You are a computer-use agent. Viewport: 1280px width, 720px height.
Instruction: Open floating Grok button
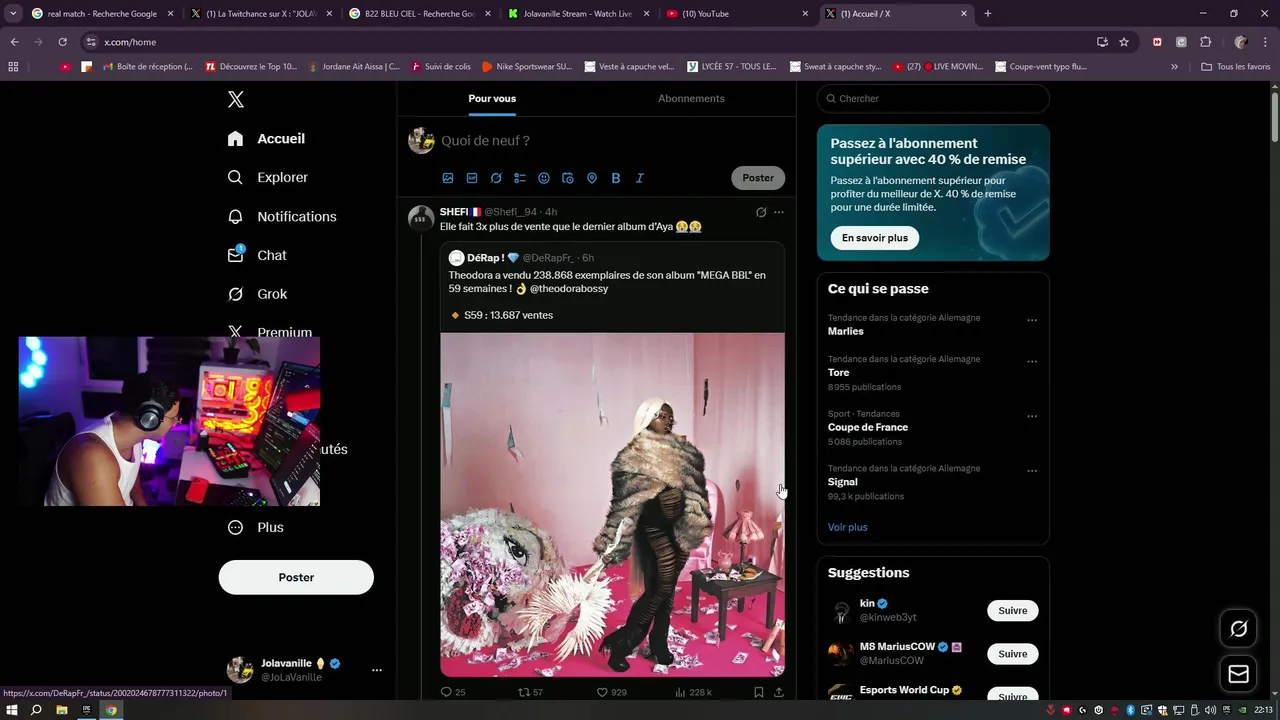pyautogui.click(x=1239, y=629)
